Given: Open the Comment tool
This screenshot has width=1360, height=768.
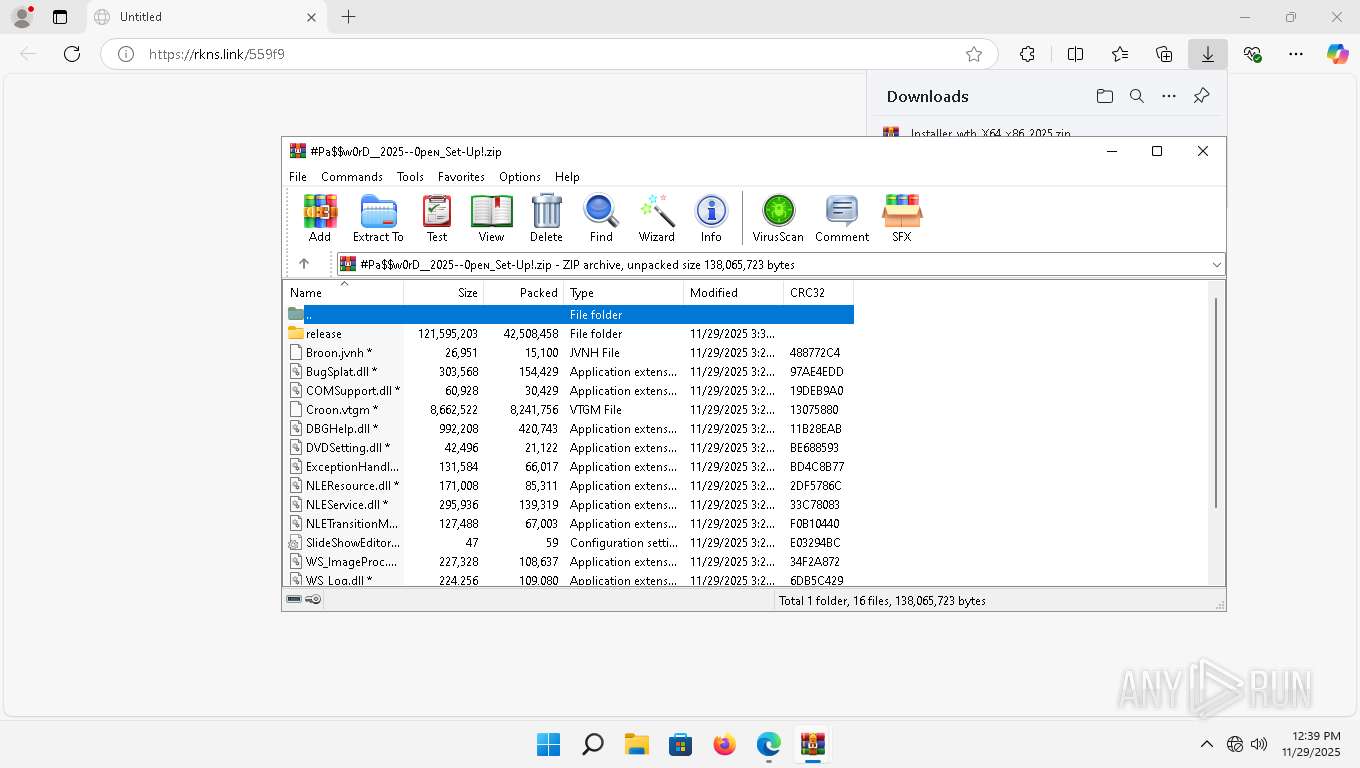Looking at the screenshot, I should coord(842,218).
